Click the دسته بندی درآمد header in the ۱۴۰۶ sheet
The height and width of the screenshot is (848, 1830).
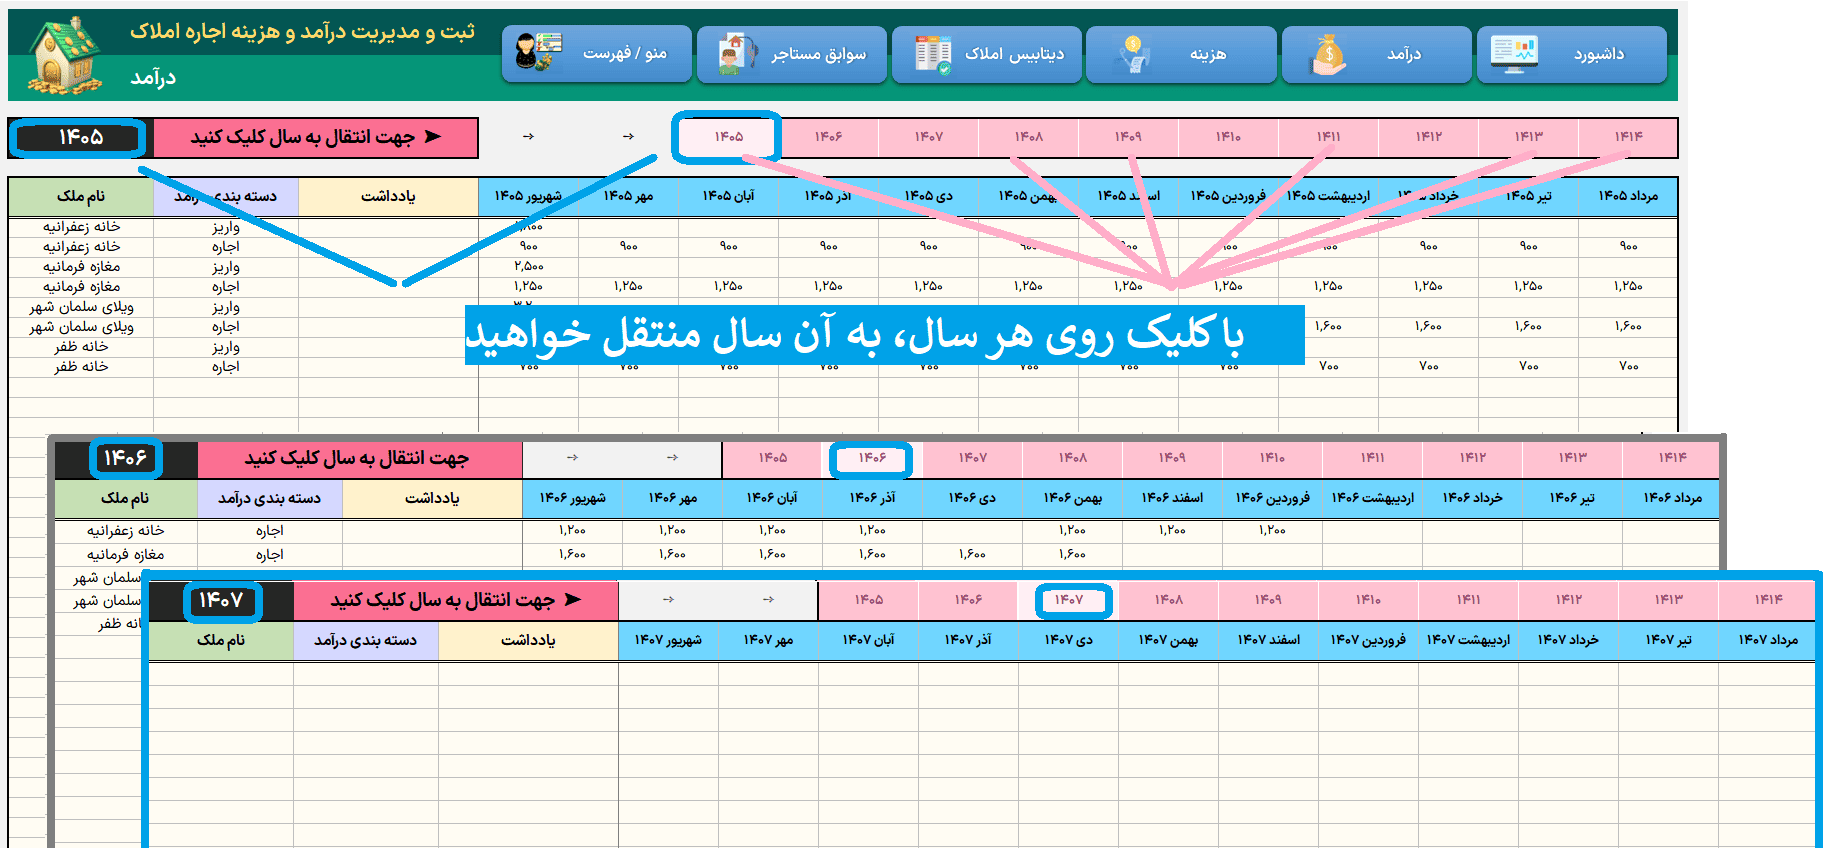270,498
